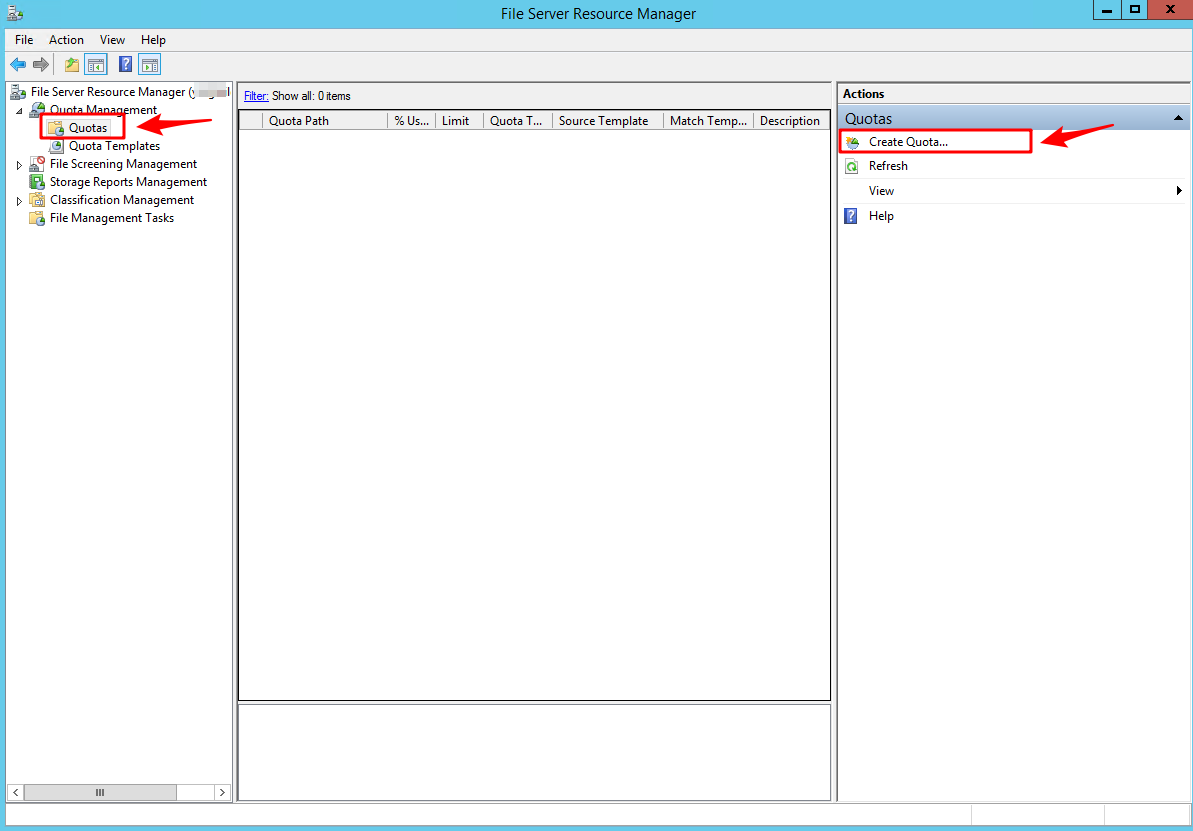
Task: Click the Storage Reports Management icon
Action: coord(37,182)
